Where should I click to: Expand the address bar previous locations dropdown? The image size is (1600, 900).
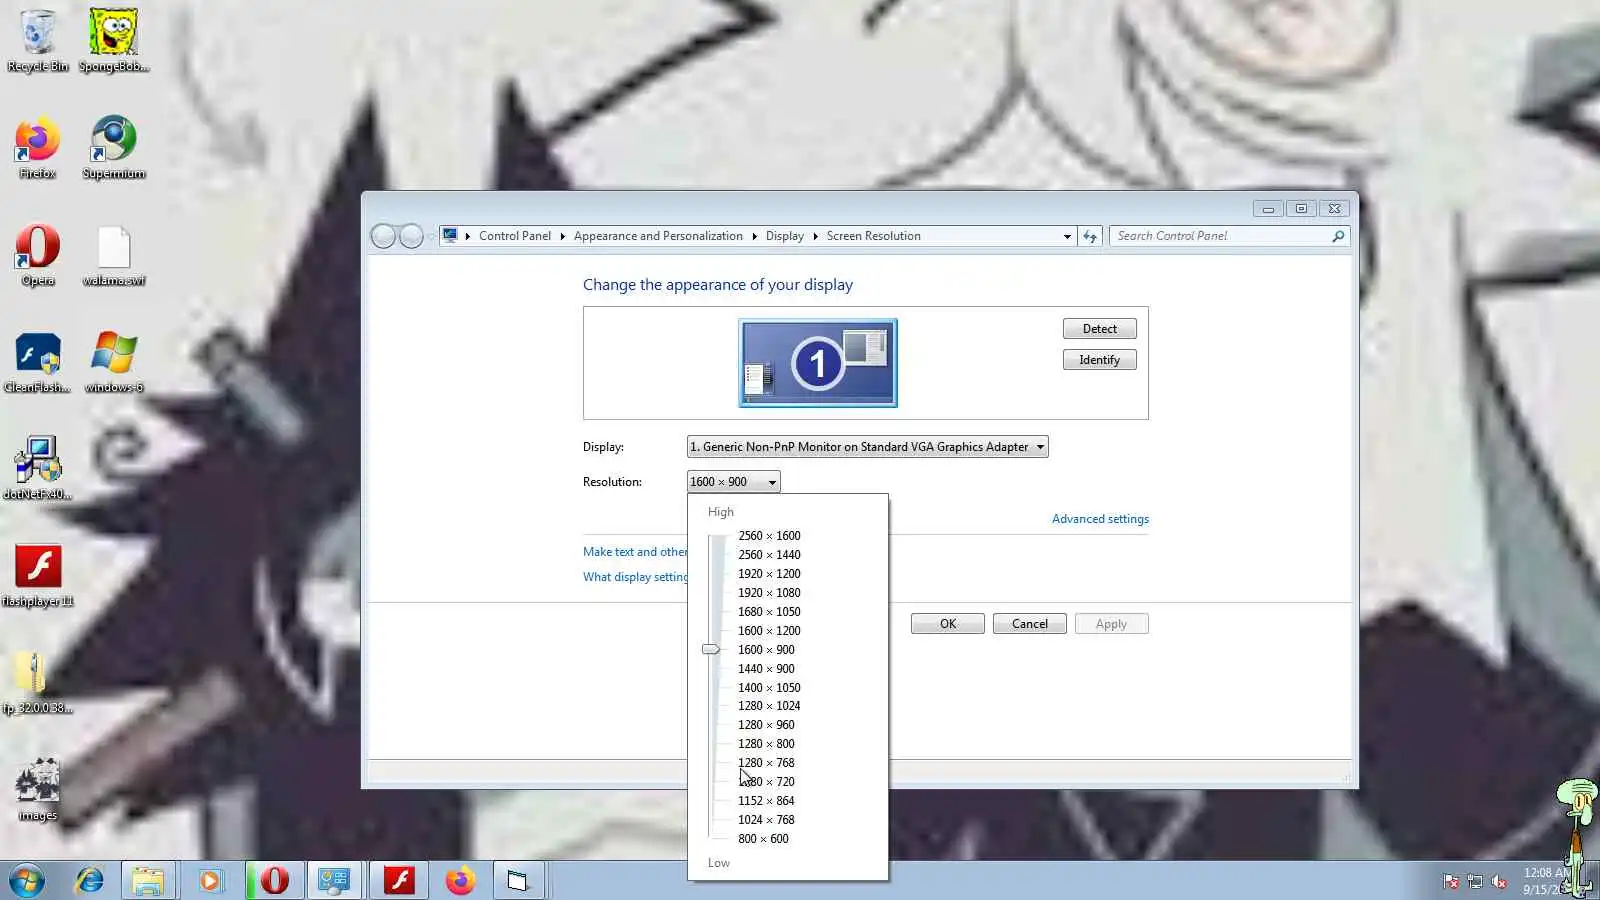pyautogui.click(x=1067, y=237)
